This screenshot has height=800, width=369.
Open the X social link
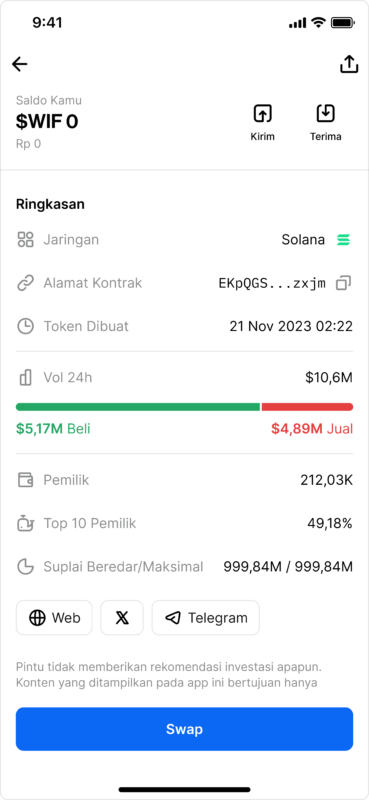(122, 618)
